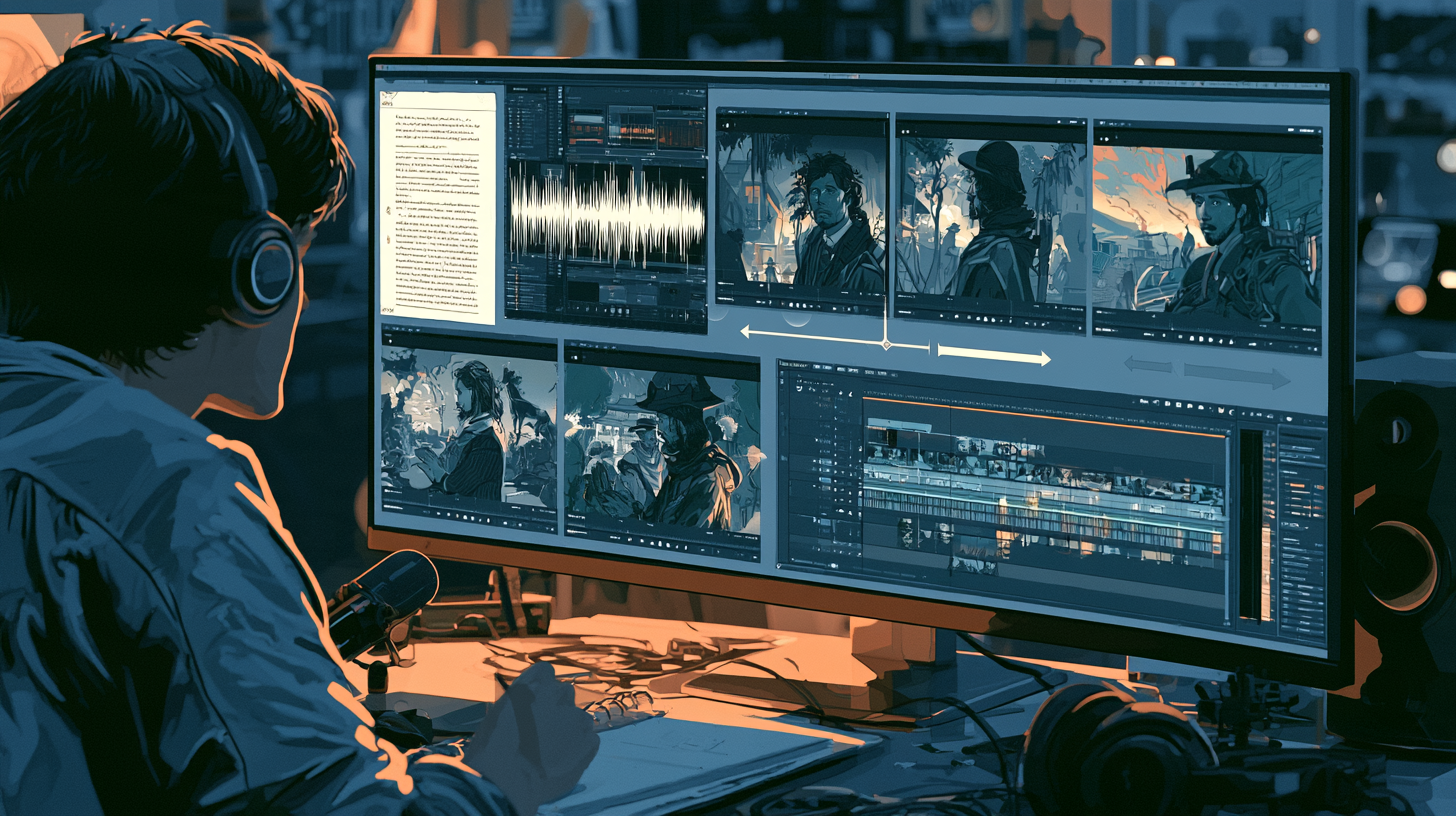Select the curly-haired man video preview
Viewport: 1456px width, 816px height.
coord(801,210)
